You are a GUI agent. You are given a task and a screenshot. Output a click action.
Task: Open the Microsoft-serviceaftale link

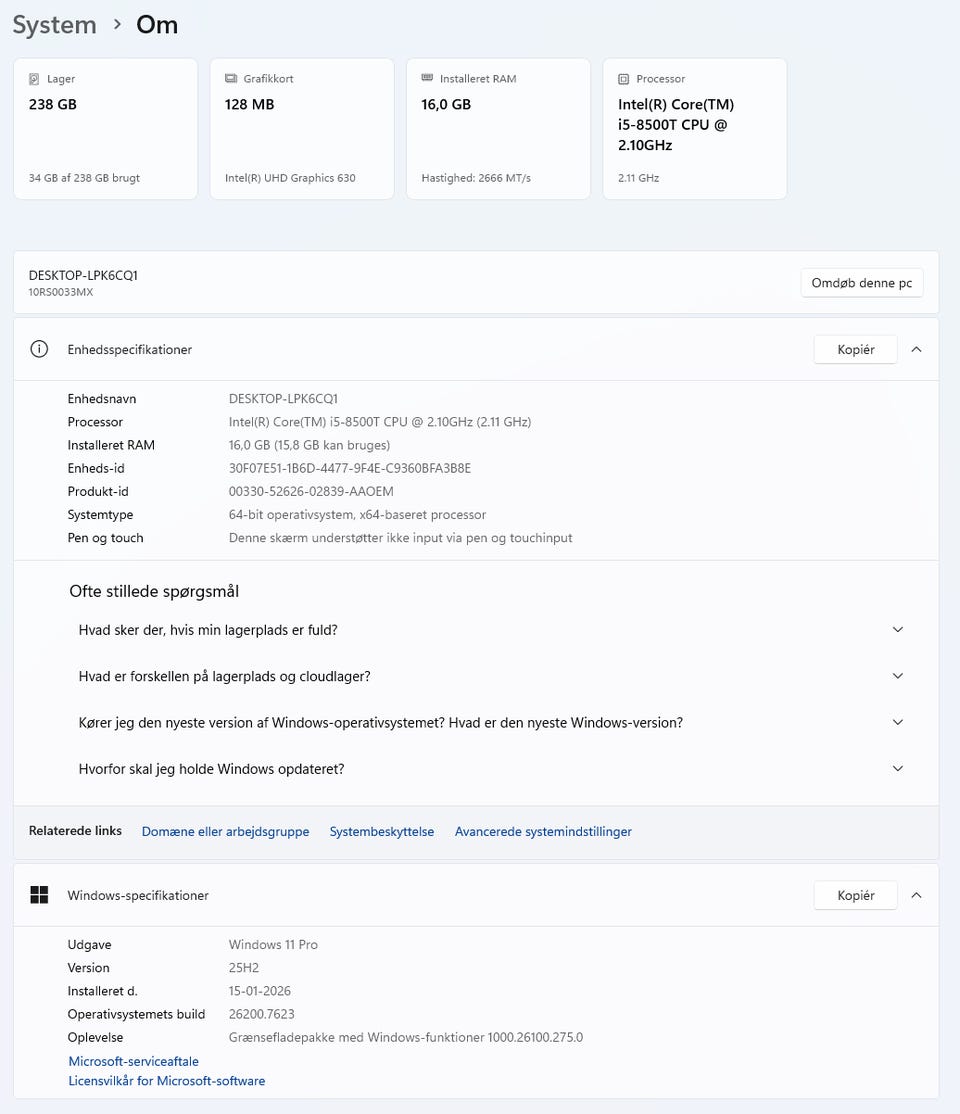coord(133,1061)
